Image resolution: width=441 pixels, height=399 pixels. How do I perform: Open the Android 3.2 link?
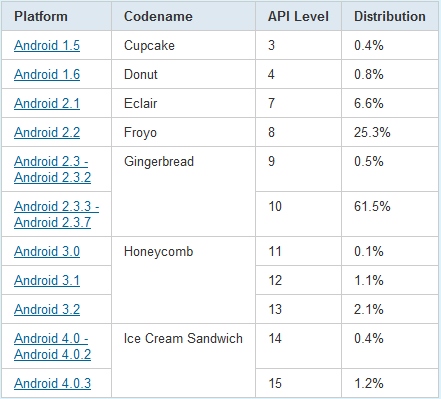pos(47,309)
